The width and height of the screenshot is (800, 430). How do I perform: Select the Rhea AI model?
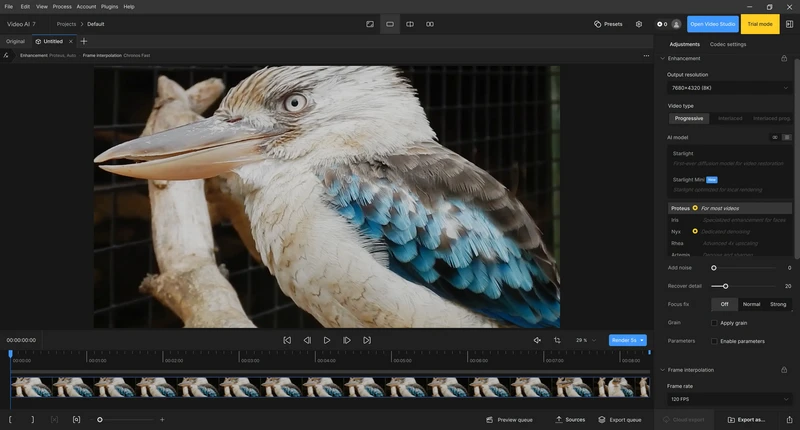coord(730,243)
